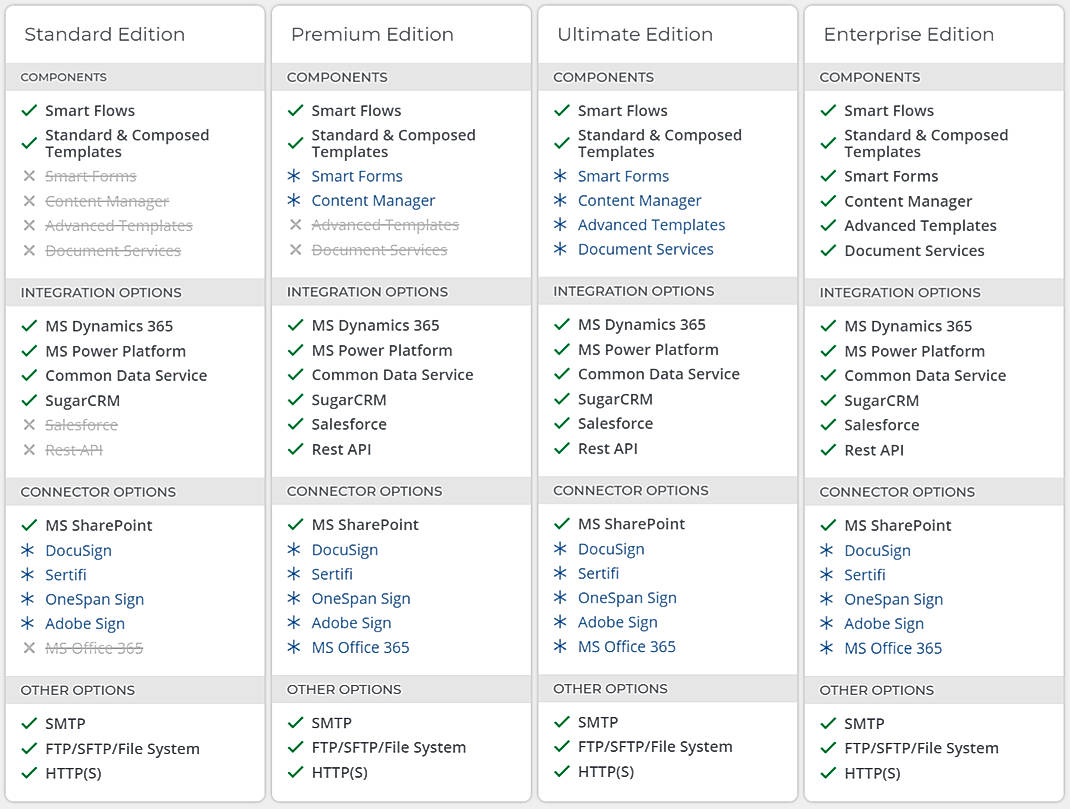This screenshot has height=809, width=1070.
Task: Open the Adobe Sign link under Ultimate Edition
Action: 618,621
